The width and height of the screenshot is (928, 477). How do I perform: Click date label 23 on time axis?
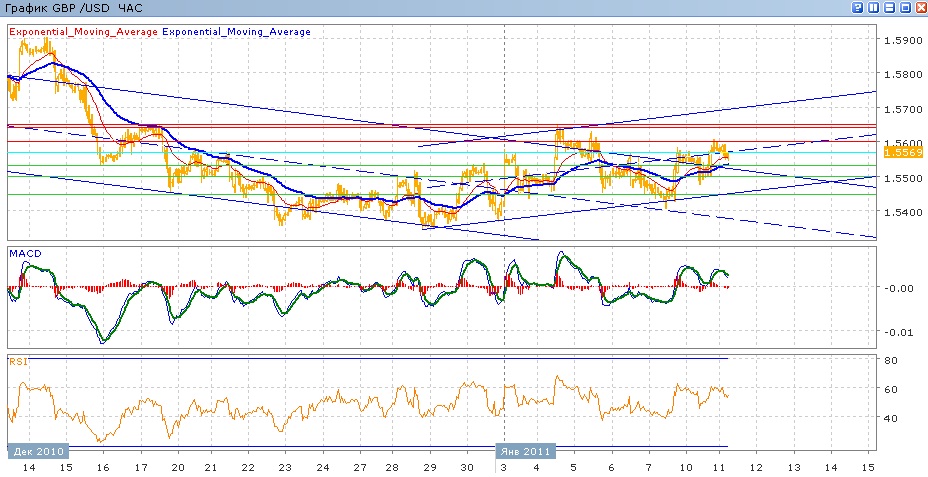click(285, 467)
